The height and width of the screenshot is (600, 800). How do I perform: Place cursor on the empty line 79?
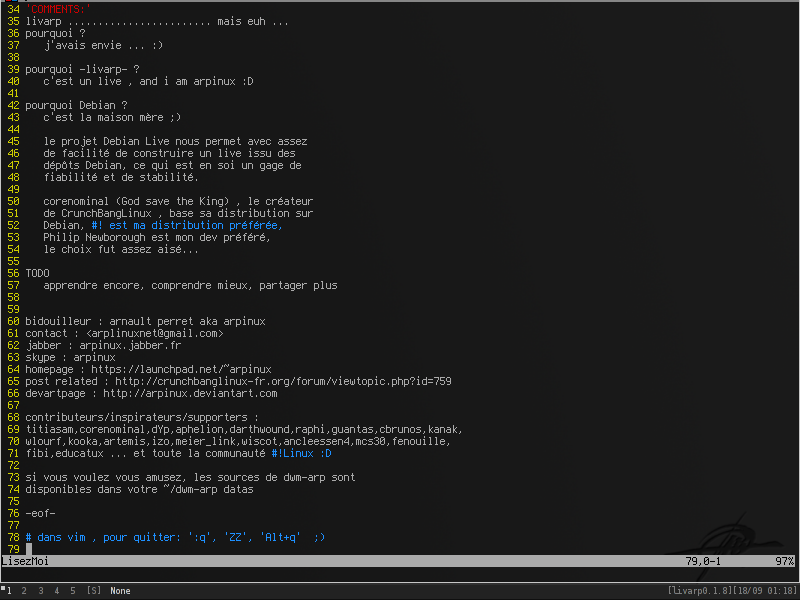(x=29, y=549)
